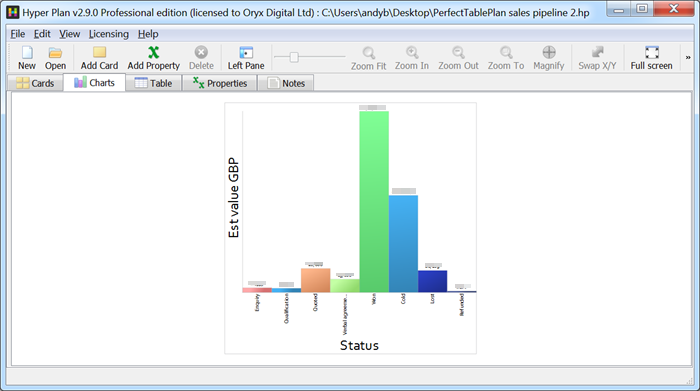Enter Full screen mode
The image size is (700, 391).
(x=651, y=58)
